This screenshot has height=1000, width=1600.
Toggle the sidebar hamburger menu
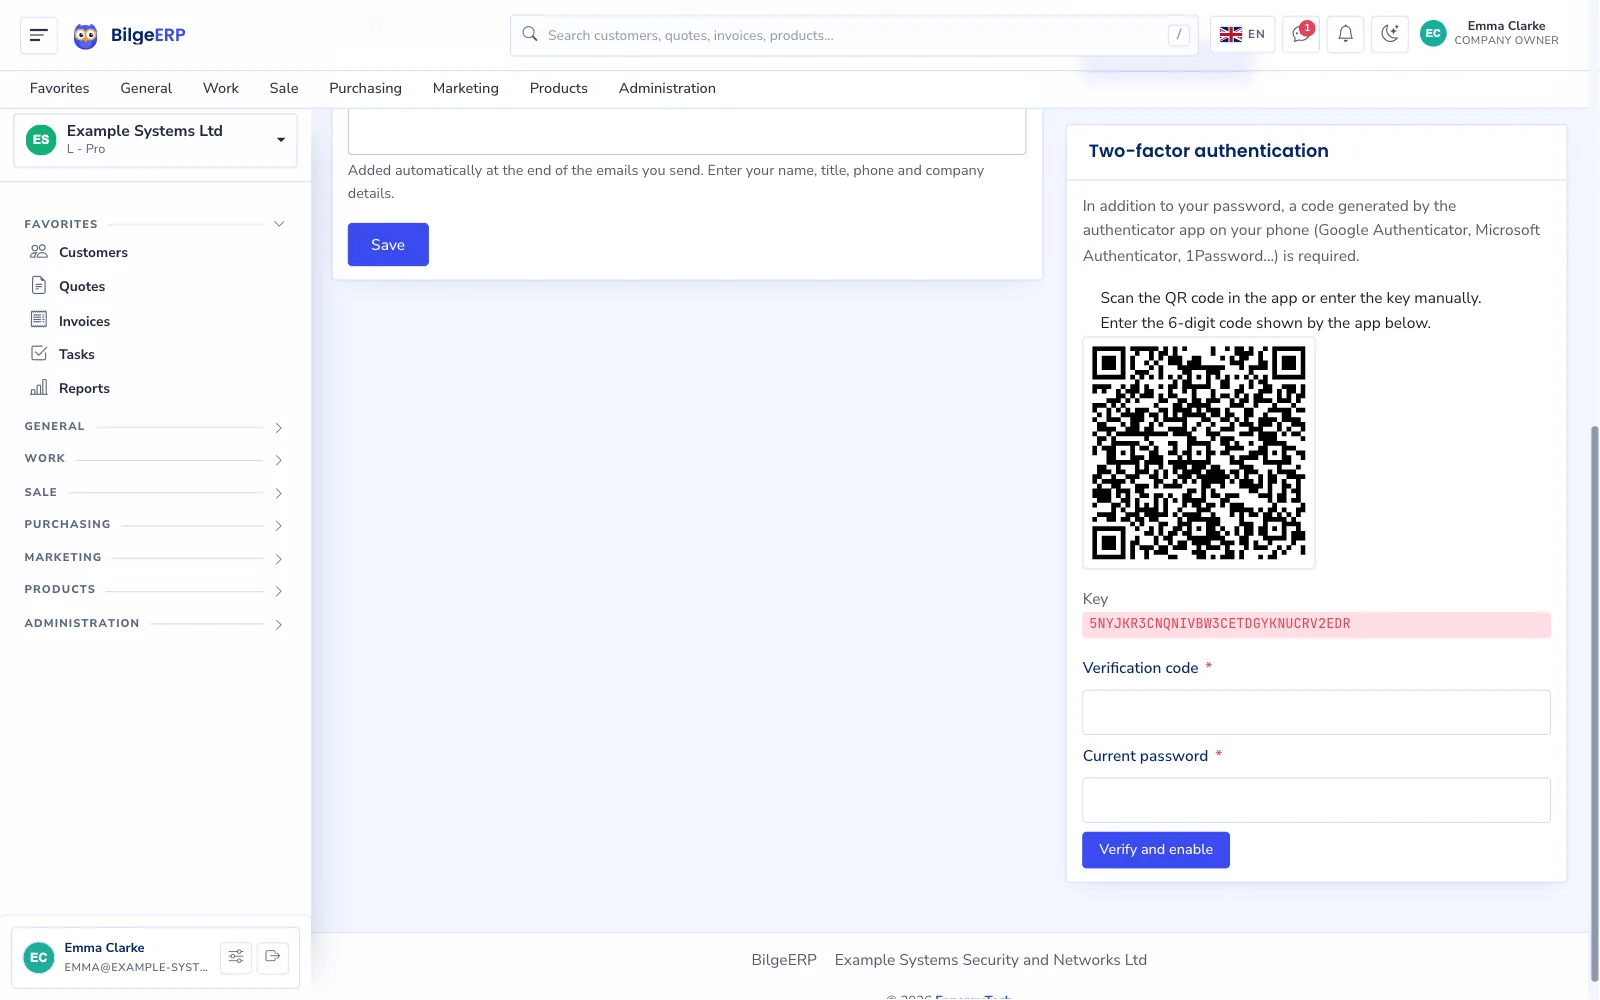click(39, 35)
